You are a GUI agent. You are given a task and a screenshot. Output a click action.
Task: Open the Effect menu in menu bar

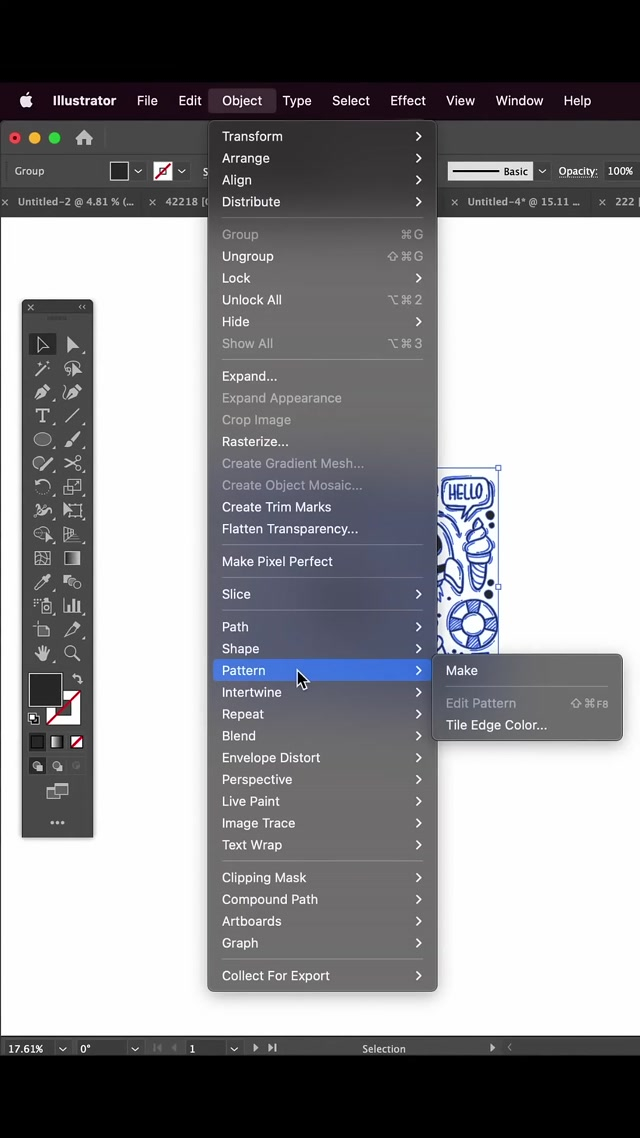(408, 101)
